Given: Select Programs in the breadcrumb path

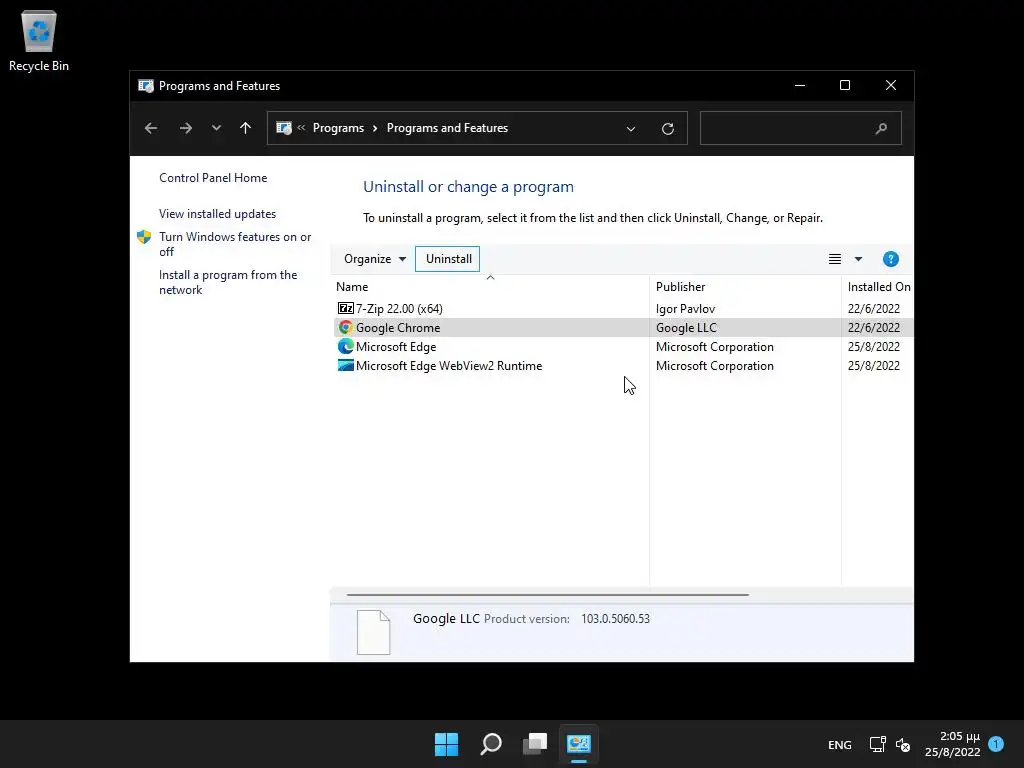Looking at the screenshot, I should tap(338, 128).
